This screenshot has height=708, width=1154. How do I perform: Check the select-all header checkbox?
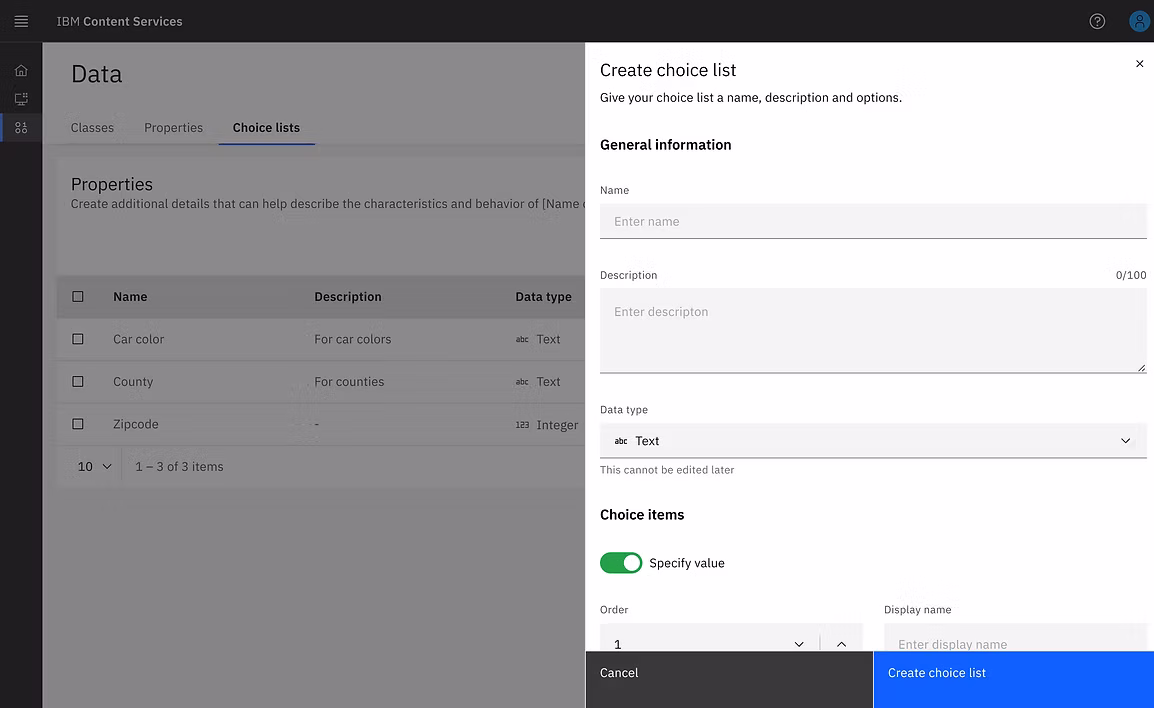[78, 297]
